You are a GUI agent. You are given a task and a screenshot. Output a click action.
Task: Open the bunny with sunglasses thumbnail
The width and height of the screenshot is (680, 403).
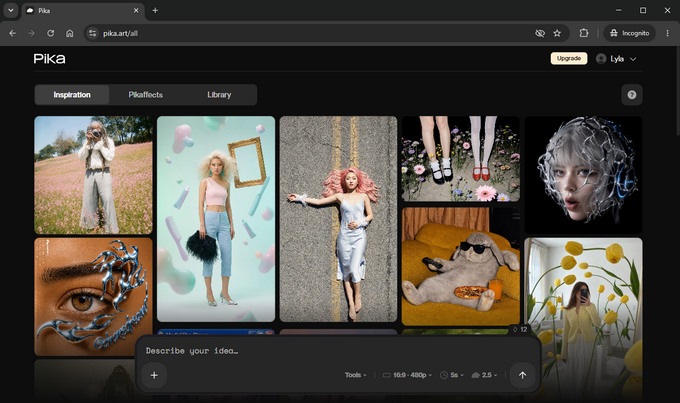tap(460, 266)
